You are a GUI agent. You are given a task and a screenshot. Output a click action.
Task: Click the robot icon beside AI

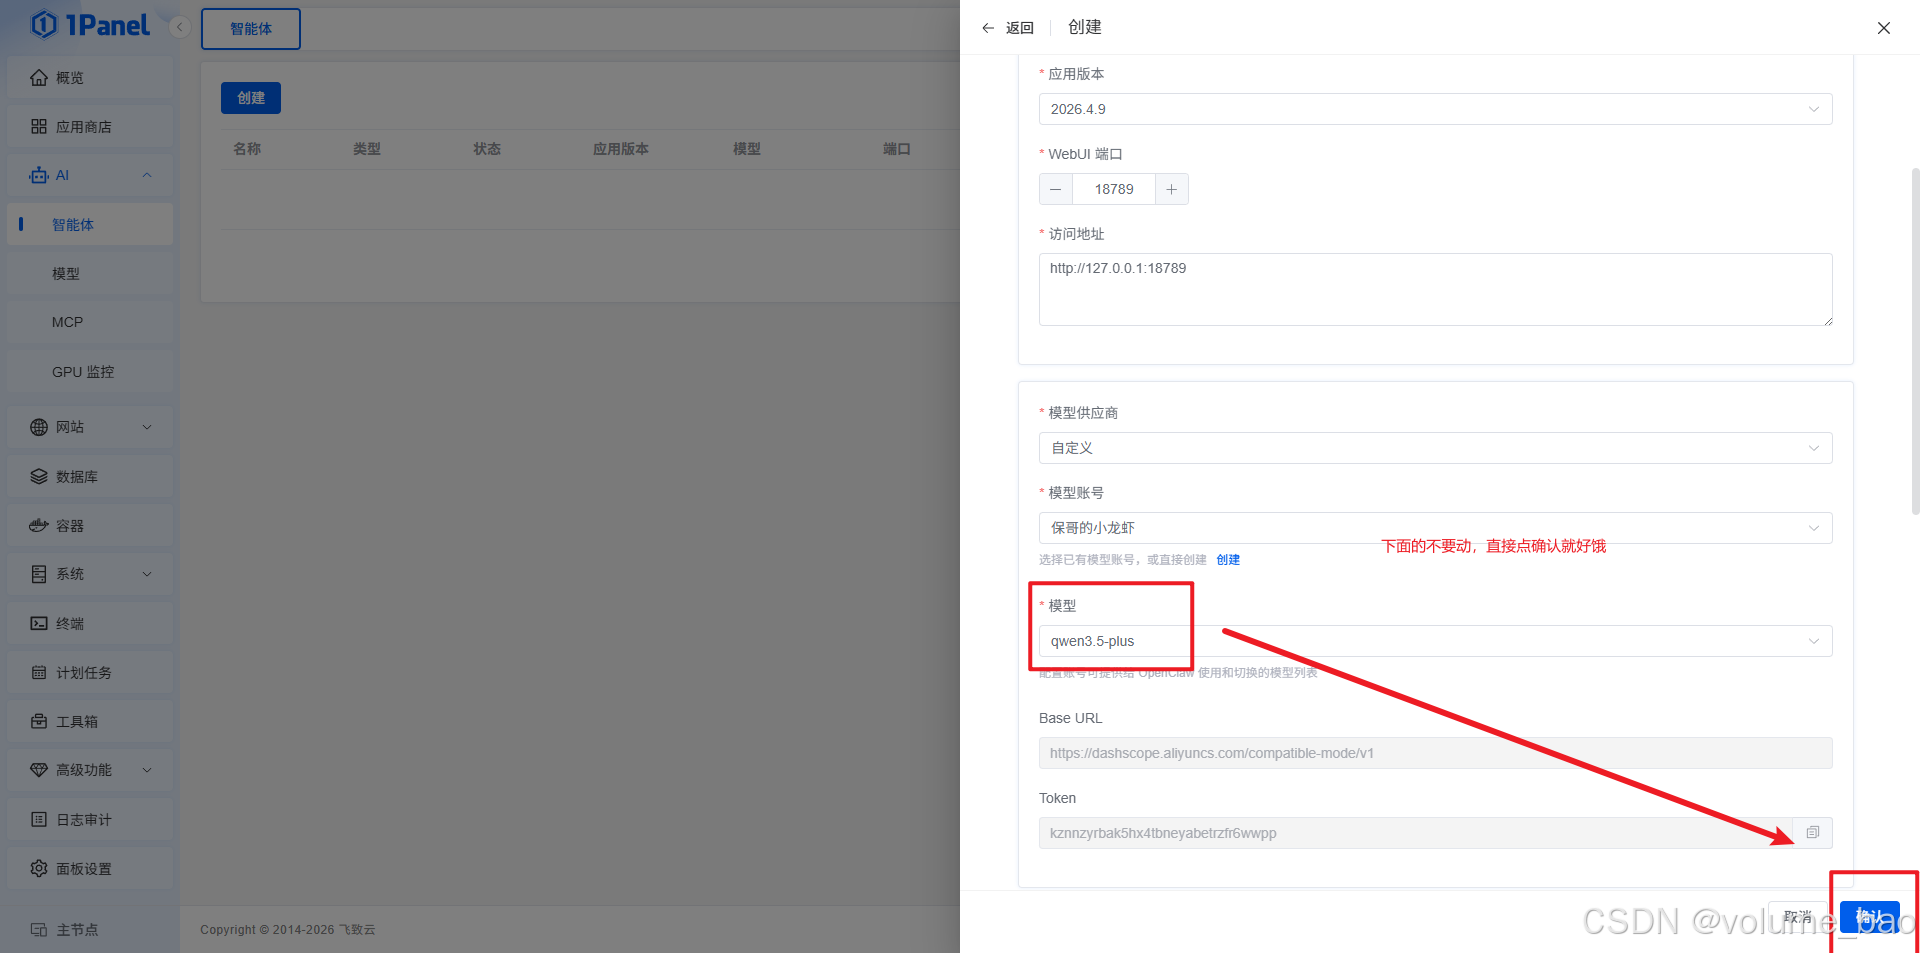click(39, 176)
